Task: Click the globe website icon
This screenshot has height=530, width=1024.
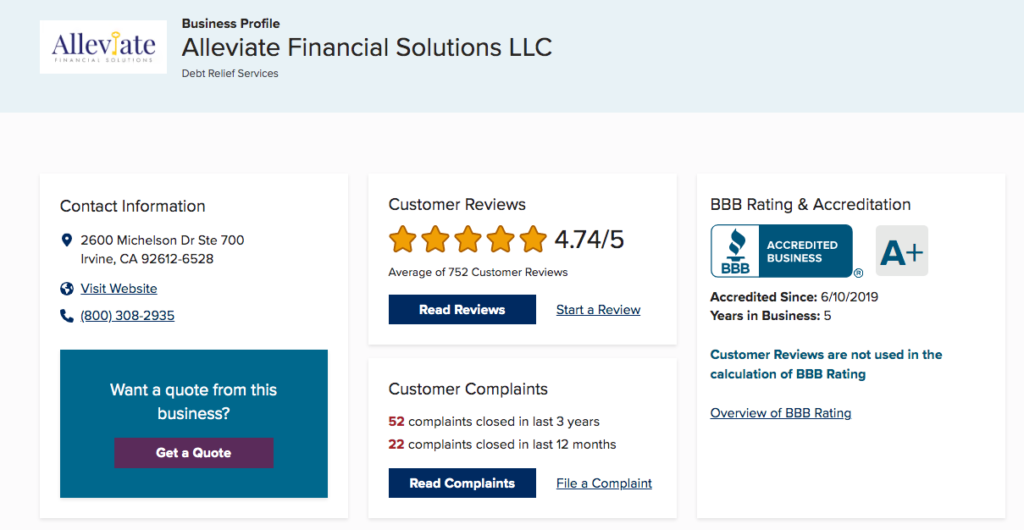Action: coord(66,288)
